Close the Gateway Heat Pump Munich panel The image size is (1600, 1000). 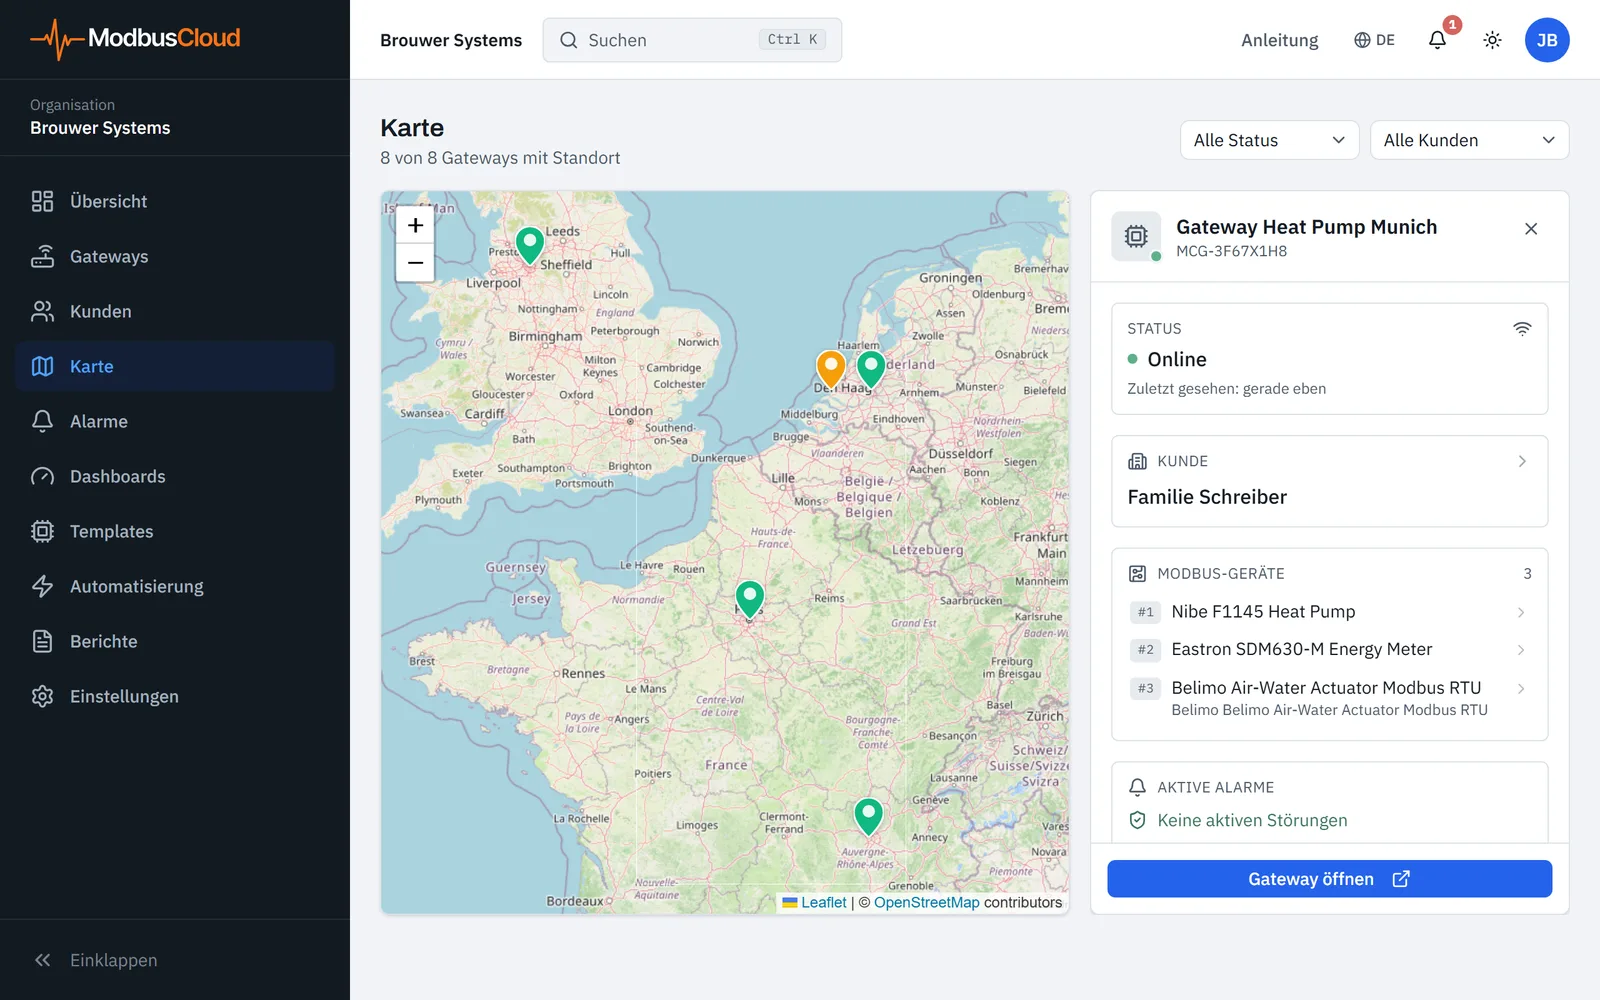[x=1531, y=229]
